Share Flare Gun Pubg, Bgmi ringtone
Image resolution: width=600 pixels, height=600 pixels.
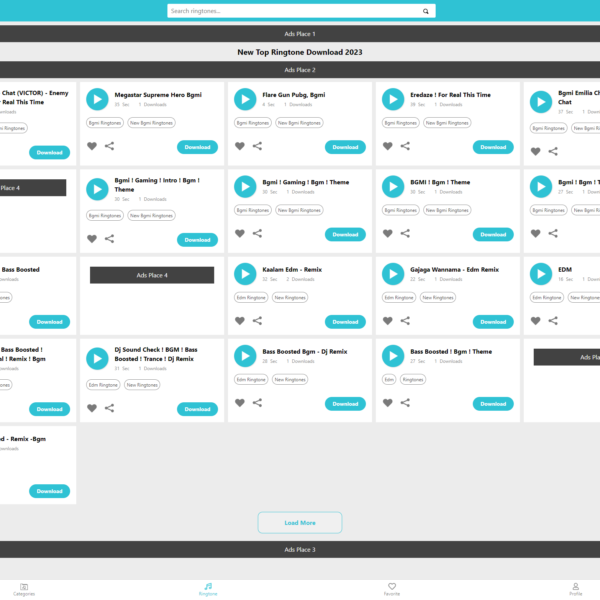click(257, 146)
